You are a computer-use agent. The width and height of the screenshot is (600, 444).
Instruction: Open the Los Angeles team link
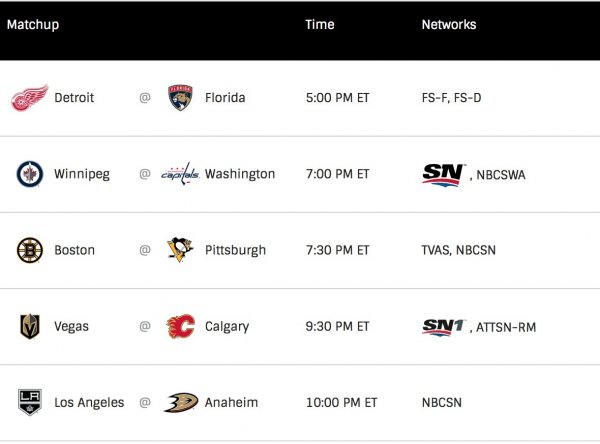point(89,402)
